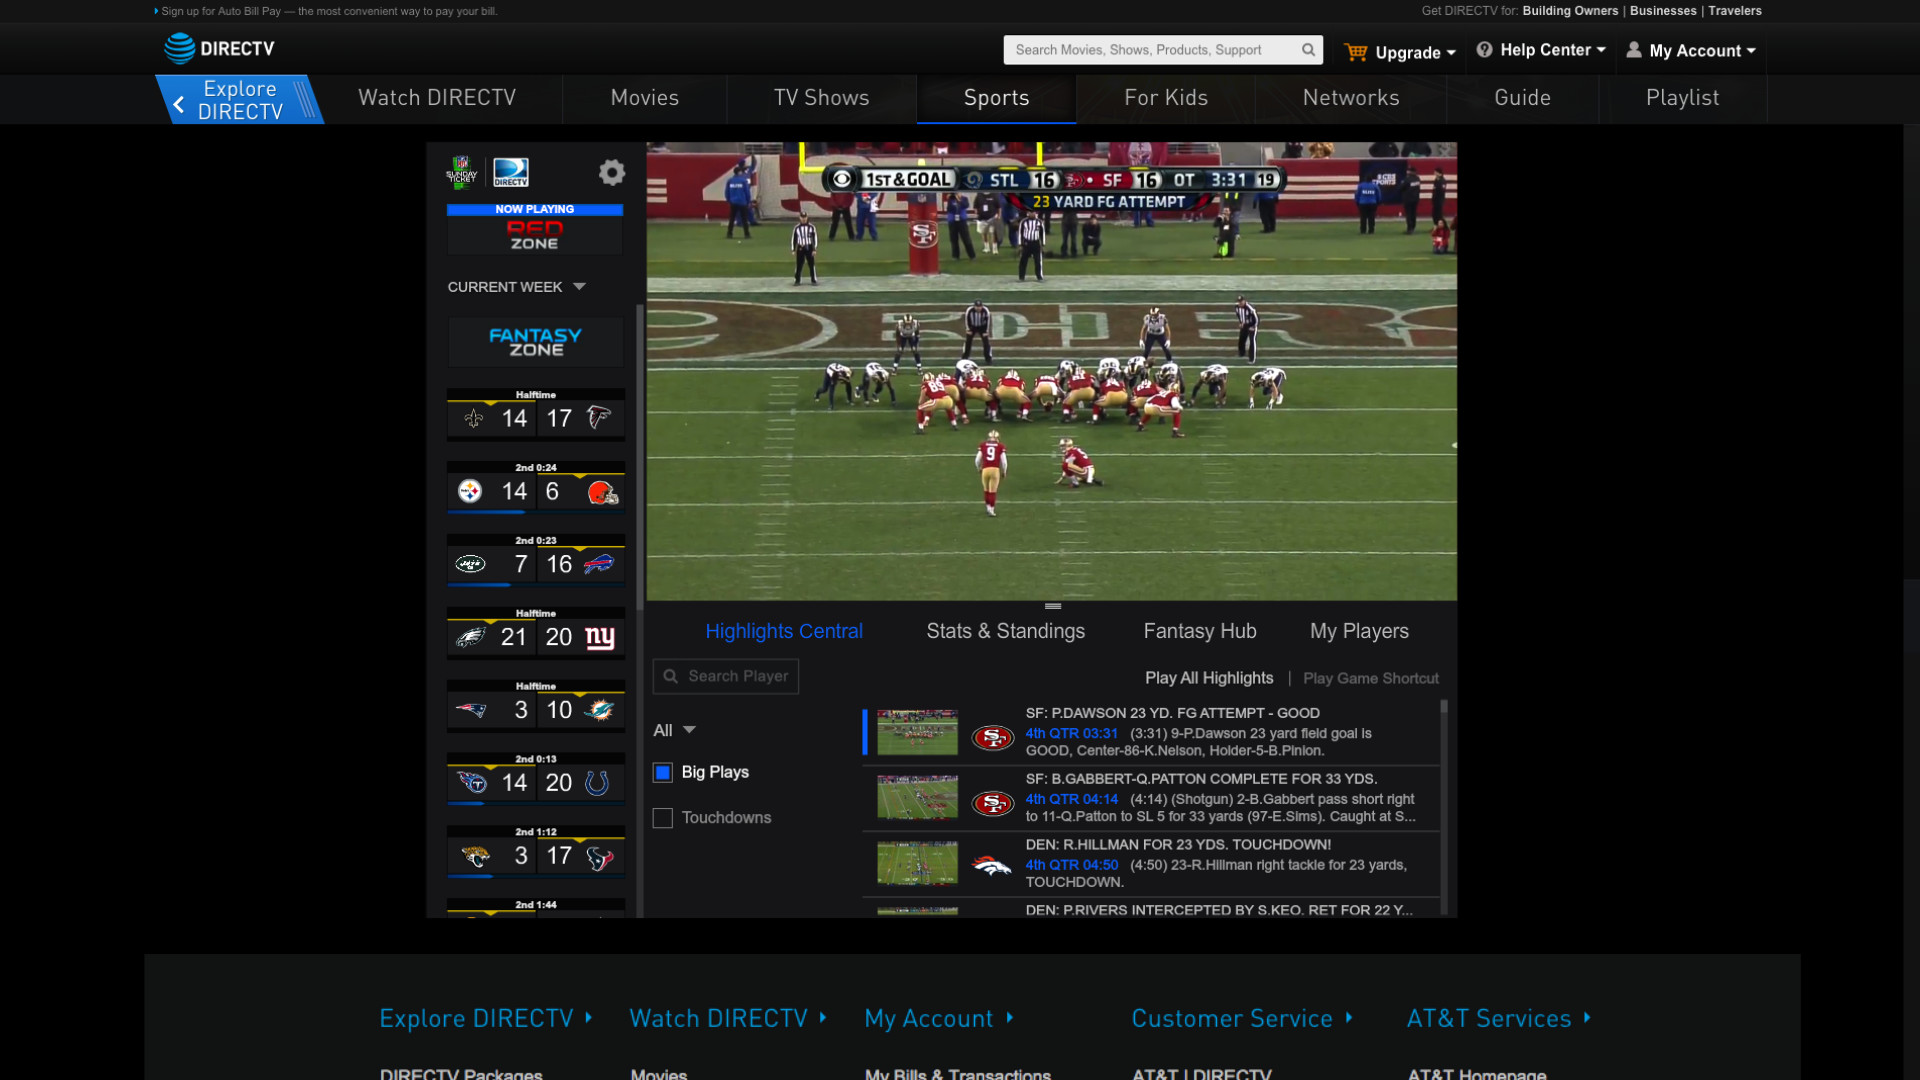1920x1080 pixels.
Task: Play the Gabbert to Patton 33 yards thumbnail
Action: coord(917,797)
